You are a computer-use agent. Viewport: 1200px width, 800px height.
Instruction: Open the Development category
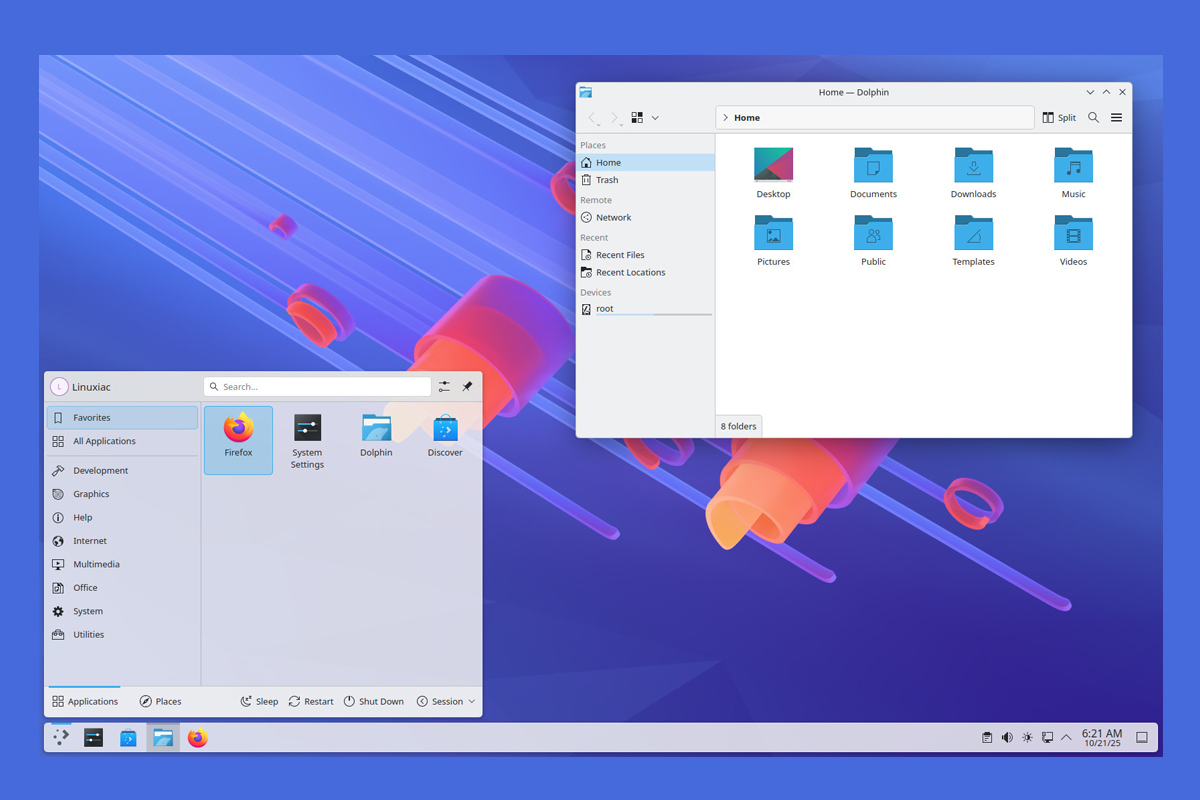click(122, 470)
